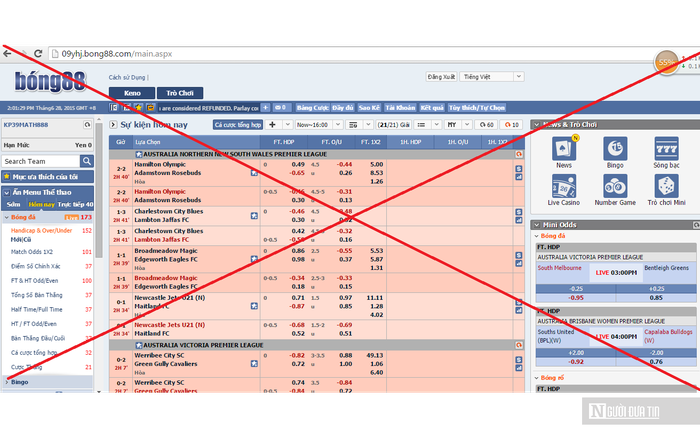Image resolution: width=700 pixels, height=438 pixels.
Task: Toggle favorite star for Broadmeadow Magic match
Action: (254, 259)
